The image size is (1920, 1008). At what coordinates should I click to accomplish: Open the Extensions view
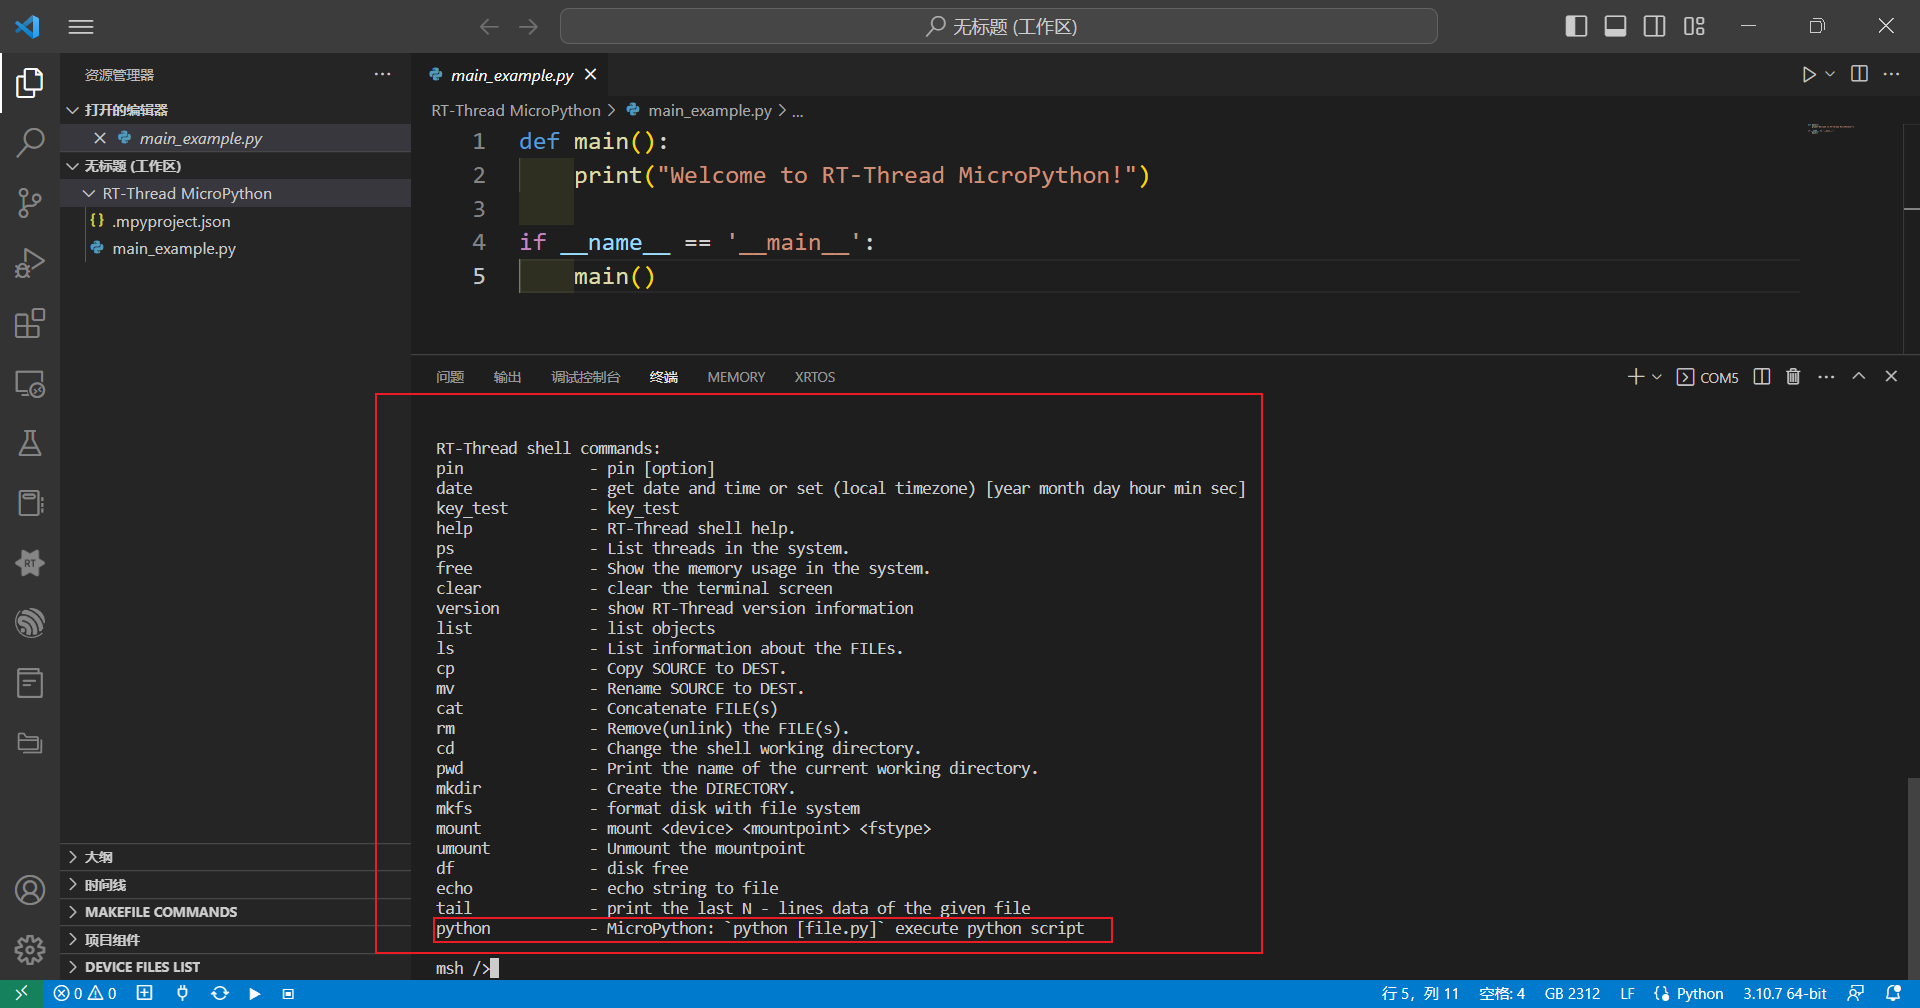tap(30, 323)
